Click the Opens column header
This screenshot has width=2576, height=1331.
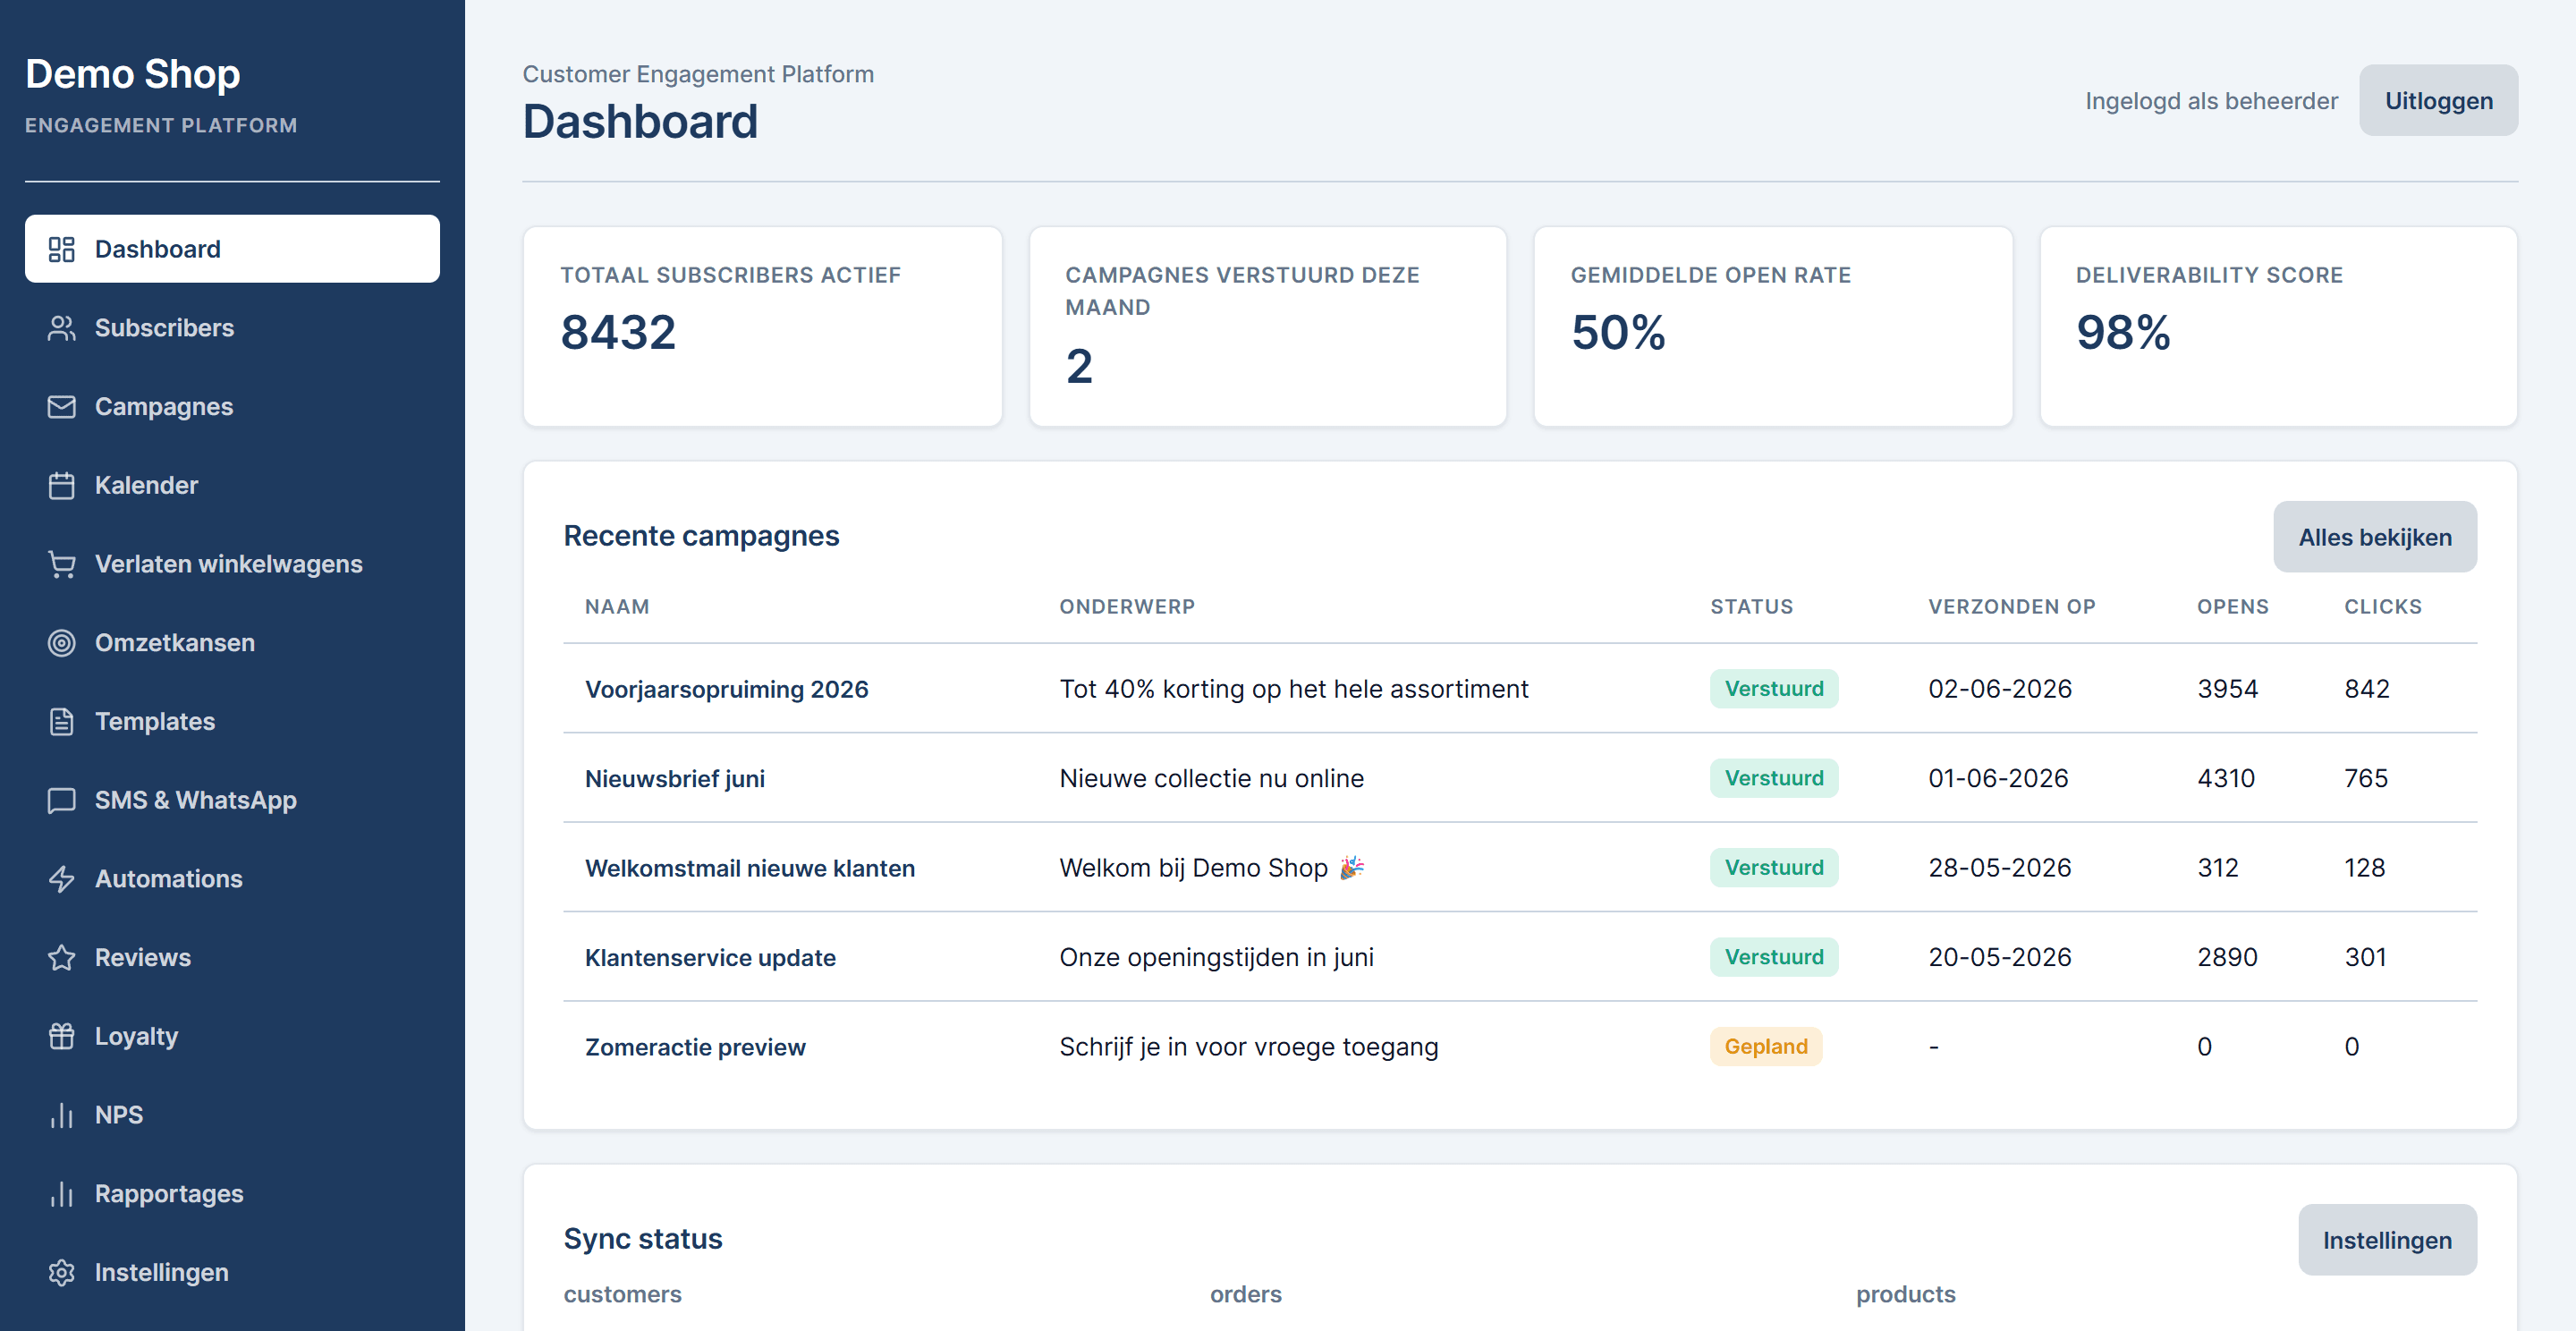tap(2232, 607)
